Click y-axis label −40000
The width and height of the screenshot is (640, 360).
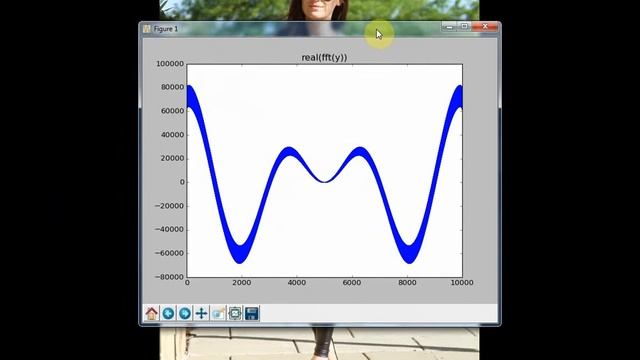coord(169,229)
